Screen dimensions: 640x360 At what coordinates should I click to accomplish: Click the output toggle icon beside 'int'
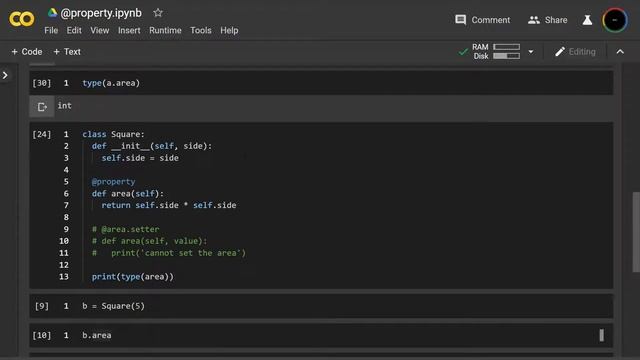point(42,107)
